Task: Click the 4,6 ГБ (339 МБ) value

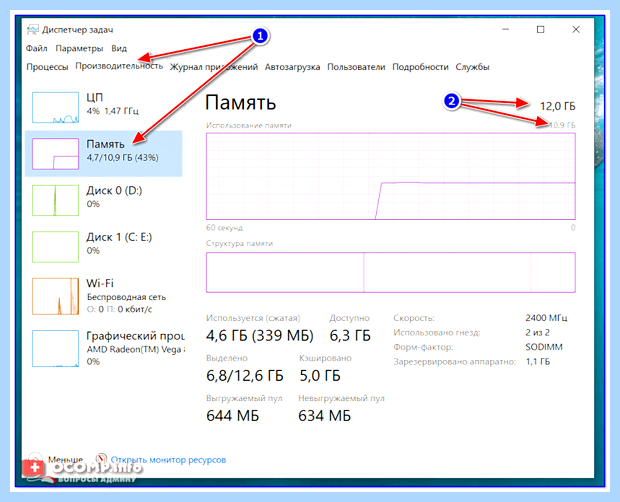Action: [x=260, y=336]
